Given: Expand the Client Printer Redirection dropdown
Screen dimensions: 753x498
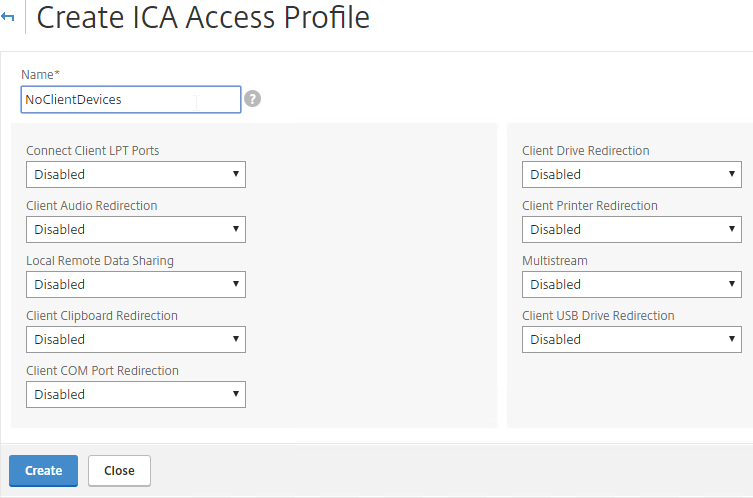Looking at the screenshot, I should pos(632,230).
